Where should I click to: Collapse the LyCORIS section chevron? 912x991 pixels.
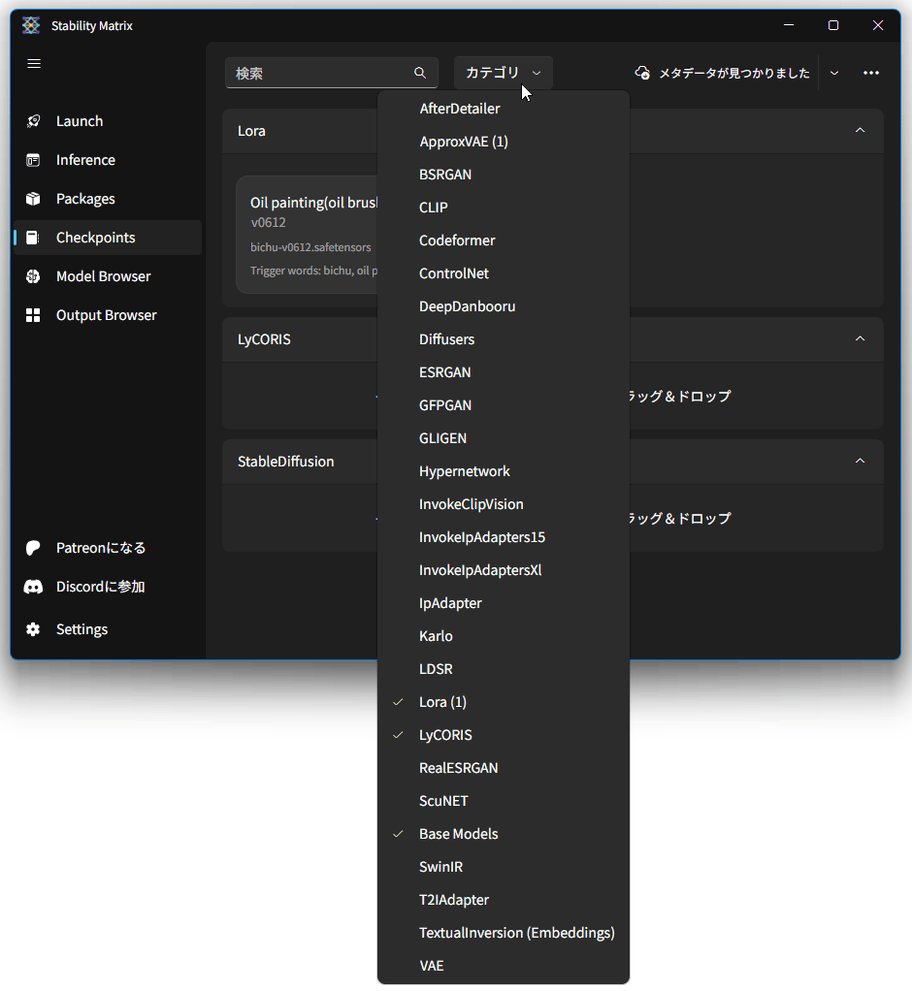click(860, 339)
